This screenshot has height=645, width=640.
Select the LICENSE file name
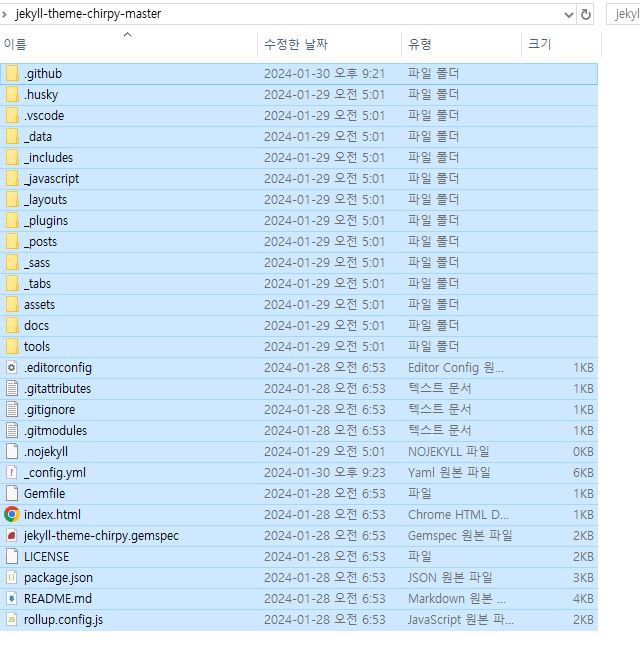tap(46, 556)
